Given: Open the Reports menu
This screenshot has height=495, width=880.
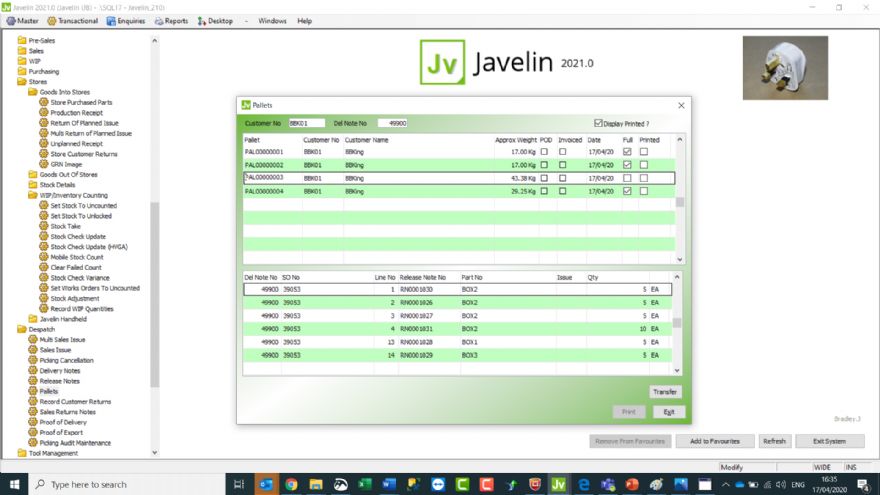Looking at the screenshot, I should [172, 21].
